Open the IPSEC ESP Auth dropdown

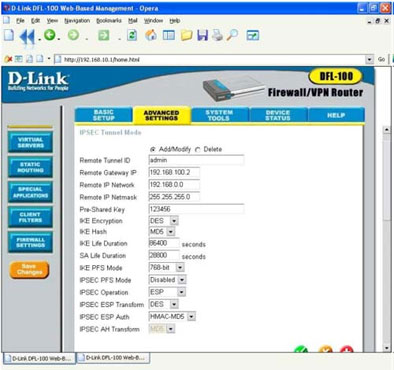point(191,317)
